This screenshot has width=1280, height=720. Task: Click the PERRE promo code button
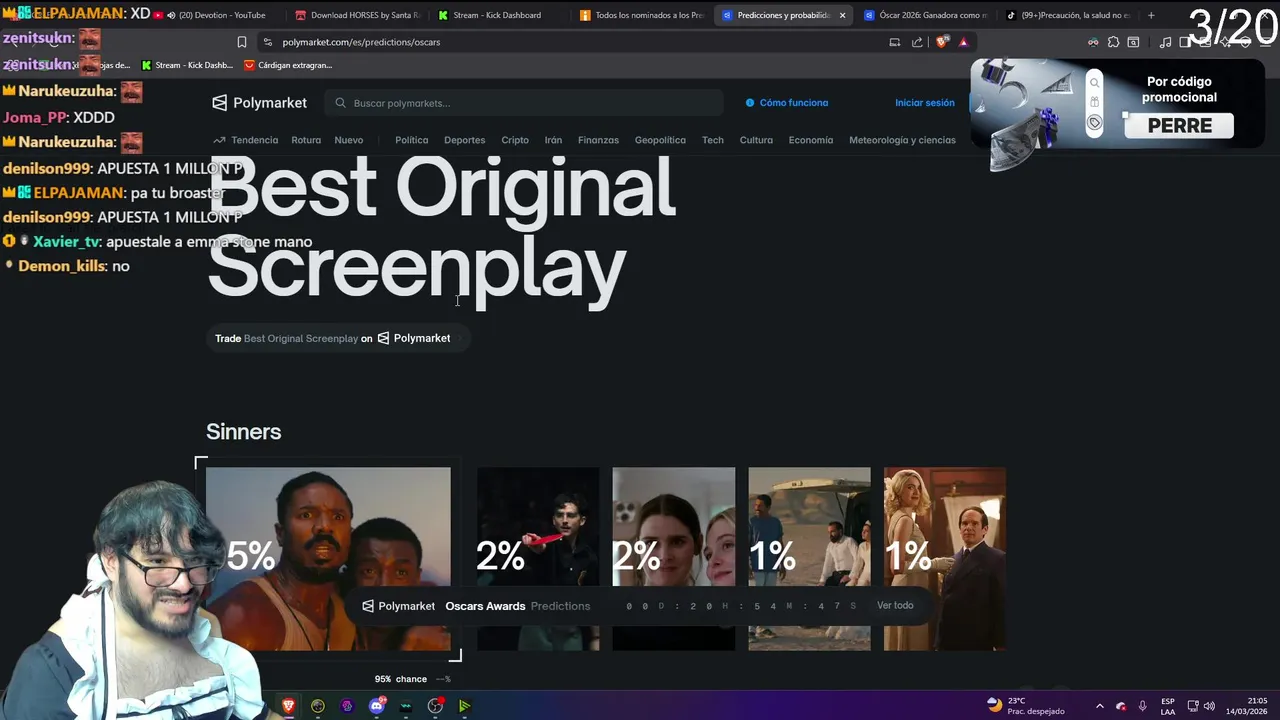pos(1180,126)
